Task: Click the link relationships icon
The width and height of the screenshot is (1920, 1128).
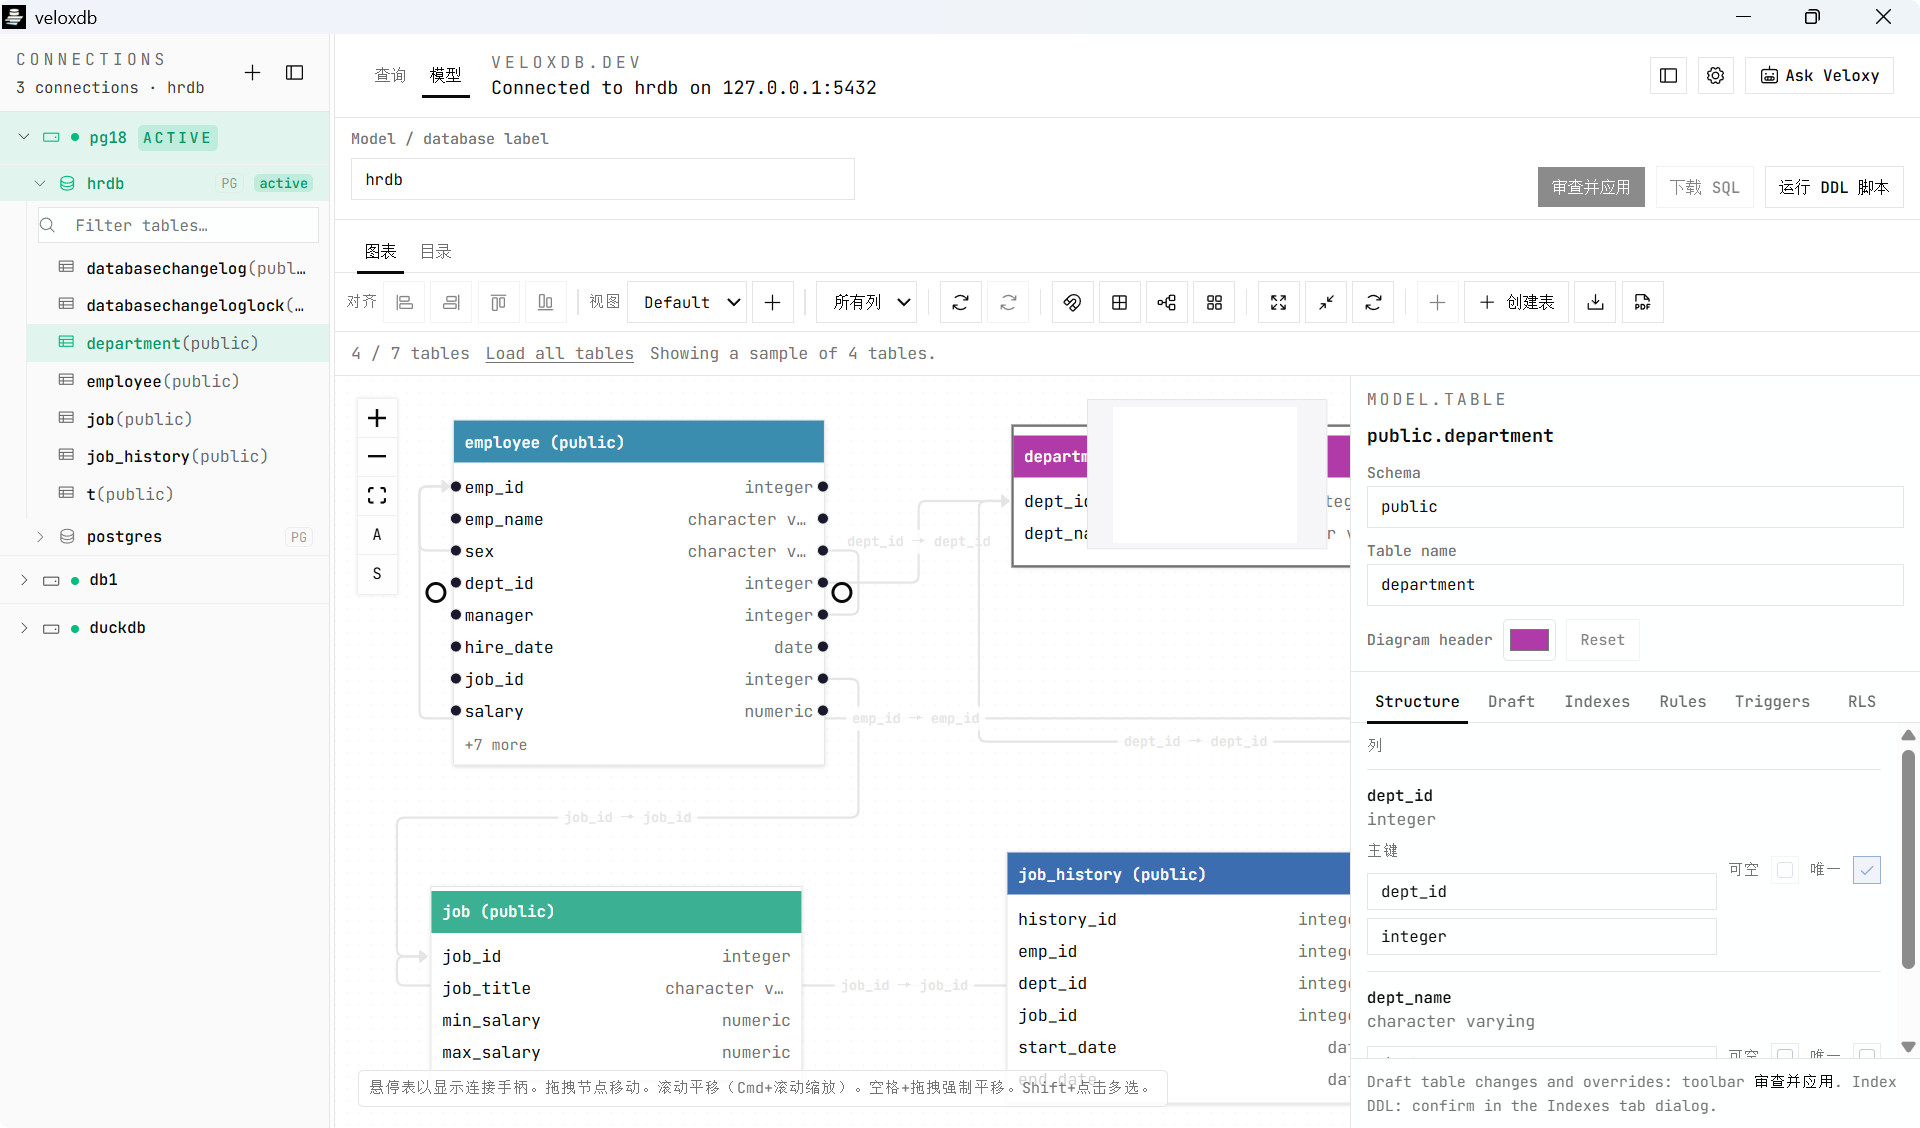Action: [1073, 302]
